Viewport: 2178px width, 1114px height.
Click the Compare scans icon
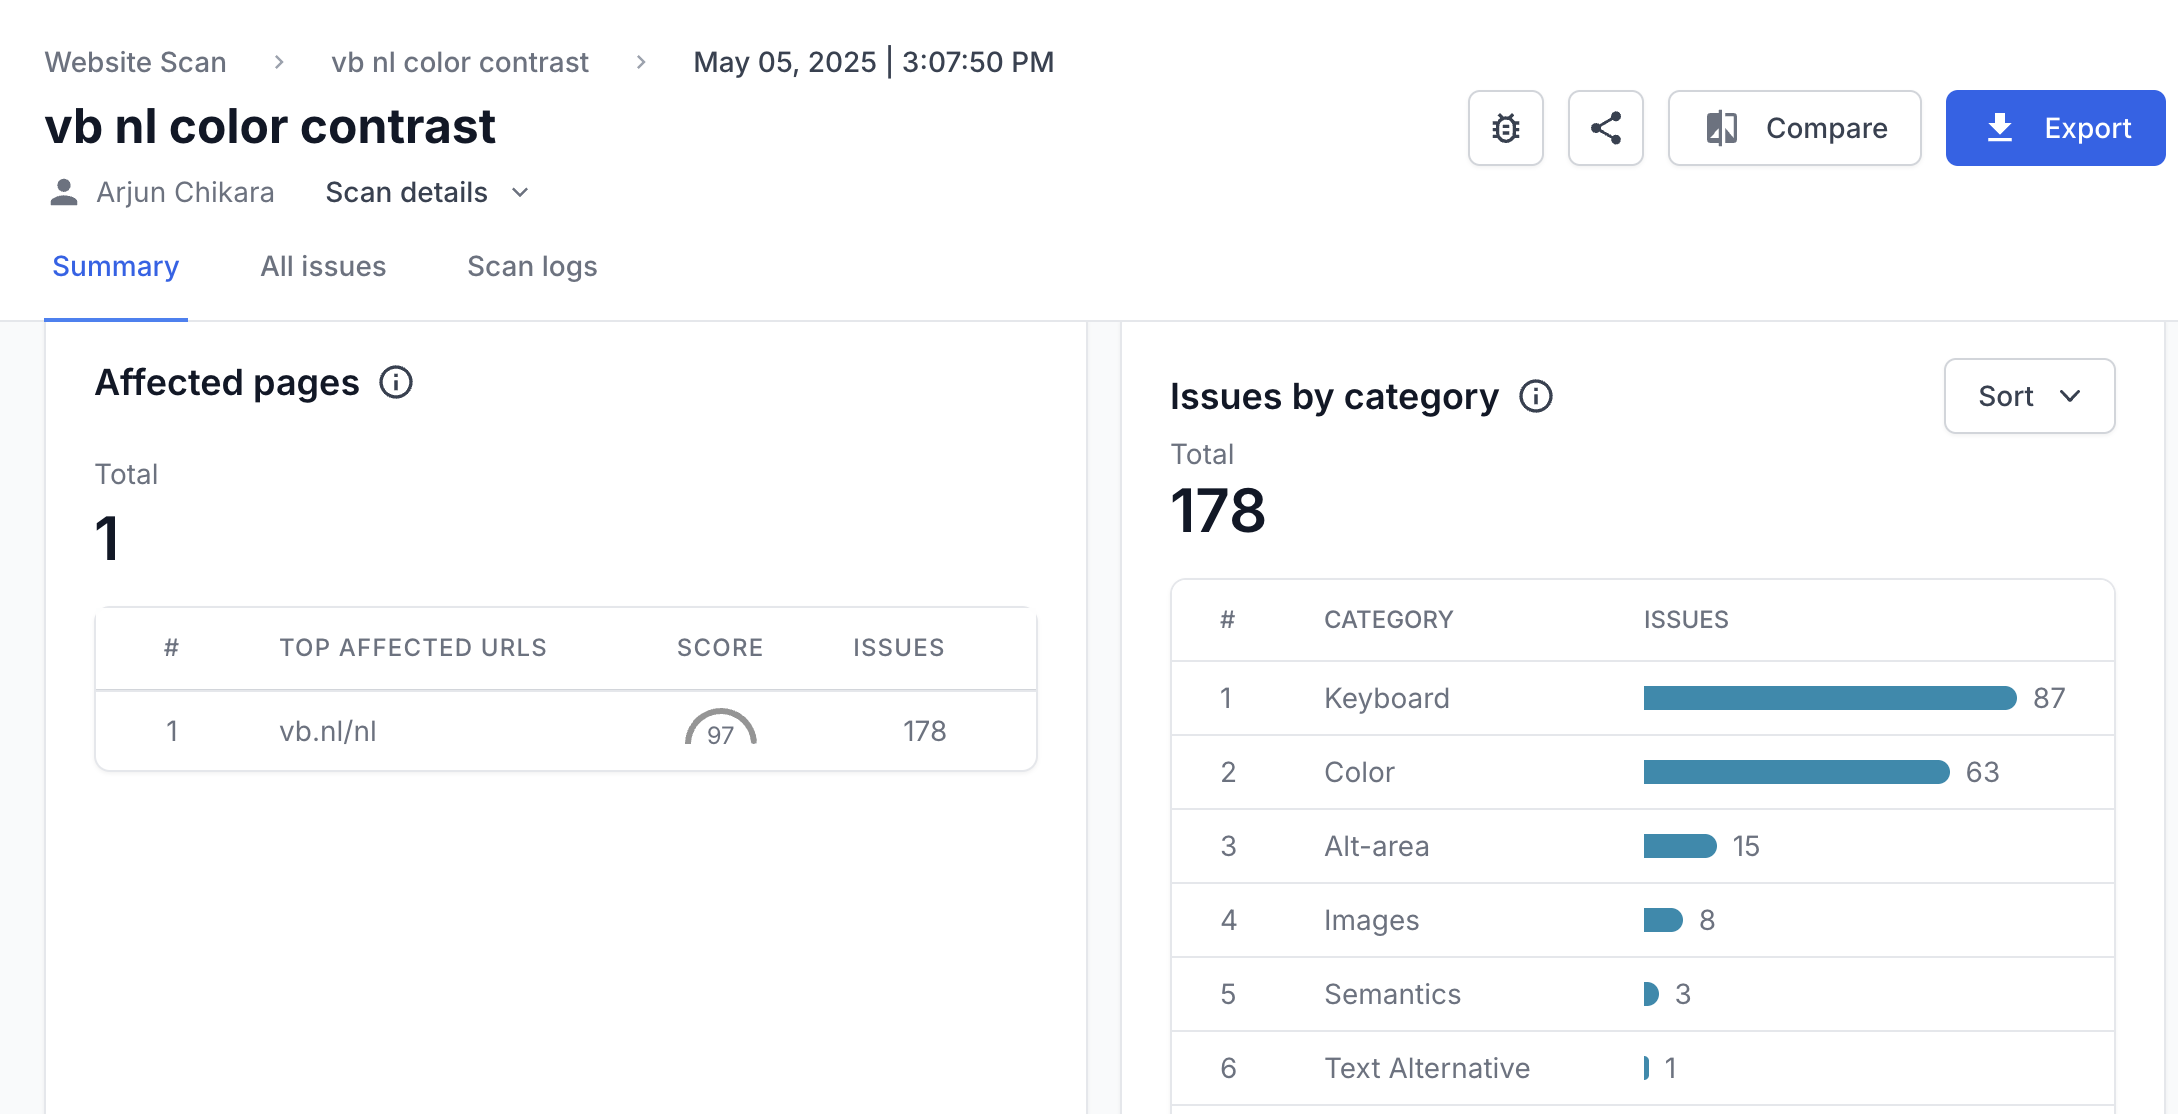click(1722, 128)
